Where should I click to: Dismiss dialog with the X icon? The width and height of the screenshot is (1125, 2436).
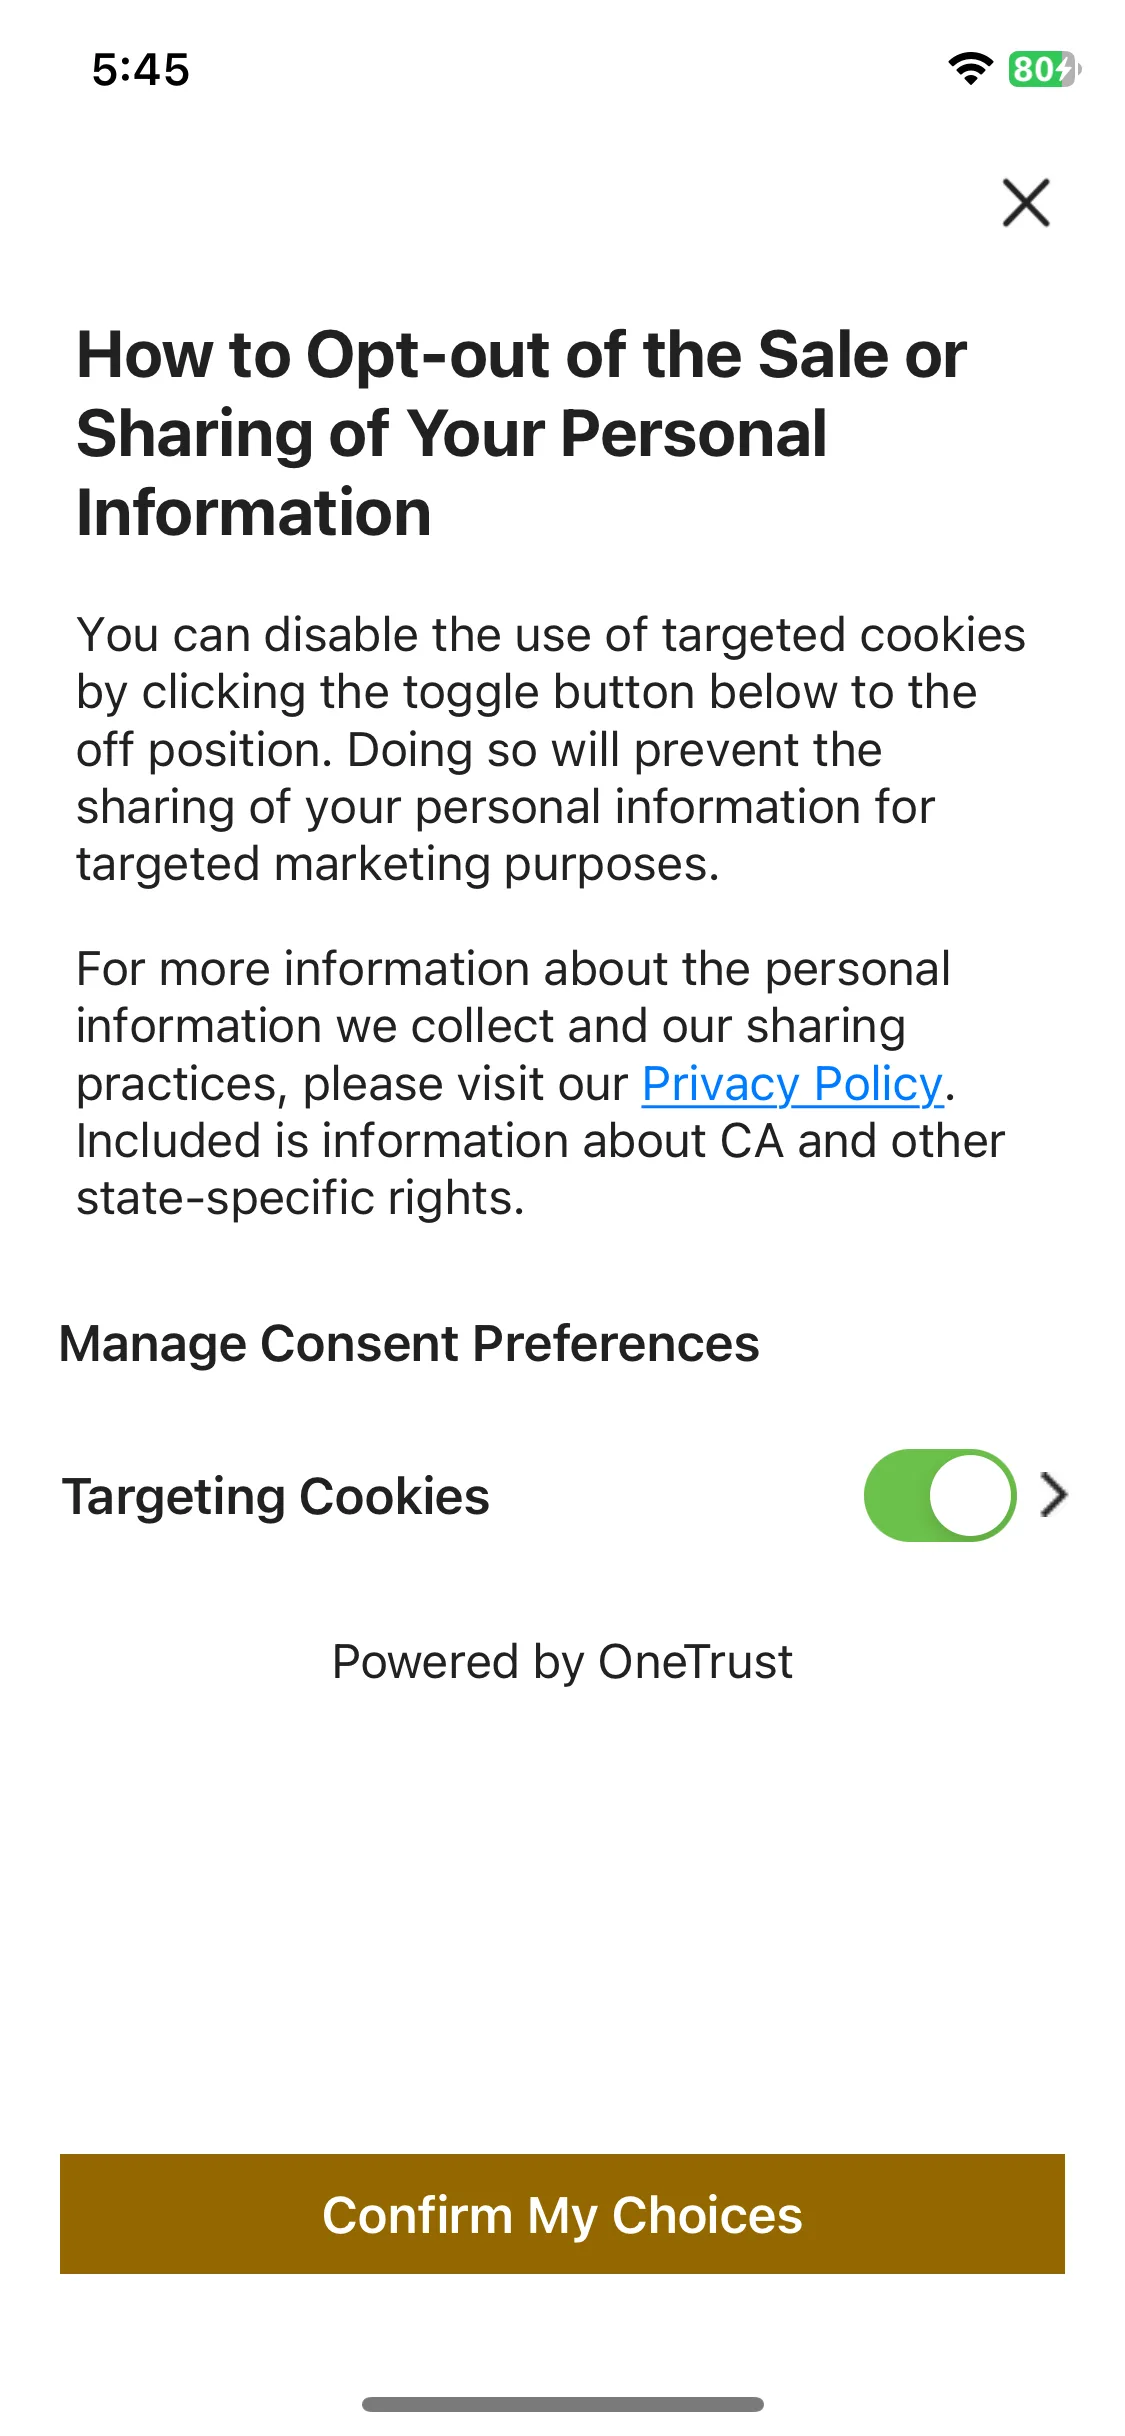1026,203
